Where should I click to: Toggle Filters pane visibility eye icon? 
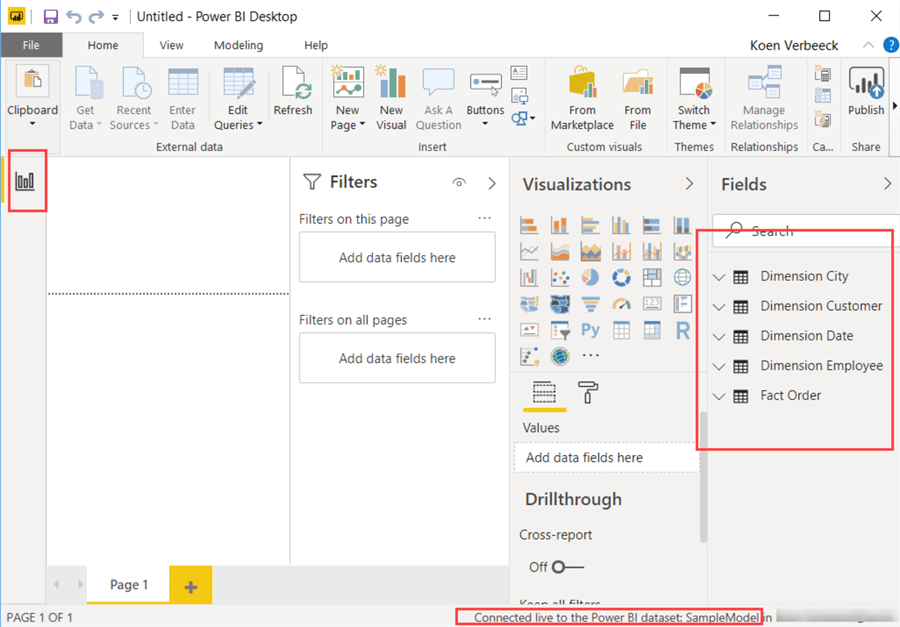click(459, 183)
